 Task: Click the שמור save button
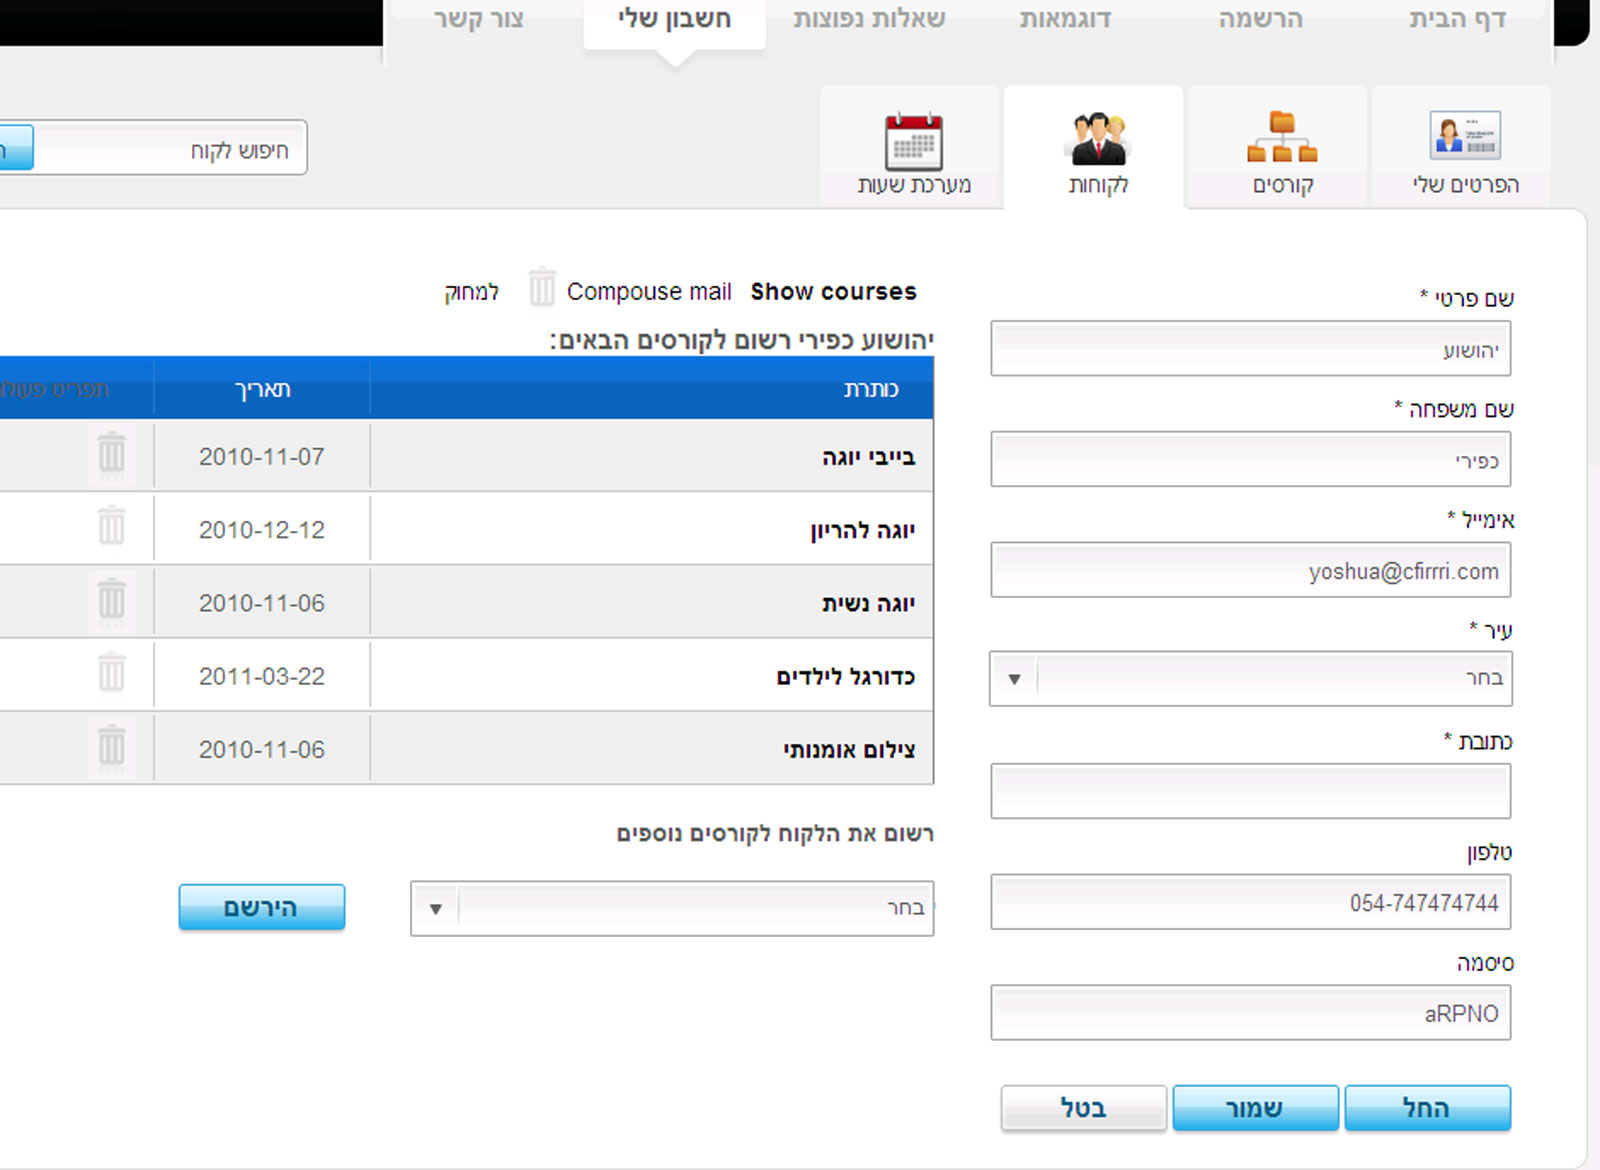click(x=1255, y=1108)
